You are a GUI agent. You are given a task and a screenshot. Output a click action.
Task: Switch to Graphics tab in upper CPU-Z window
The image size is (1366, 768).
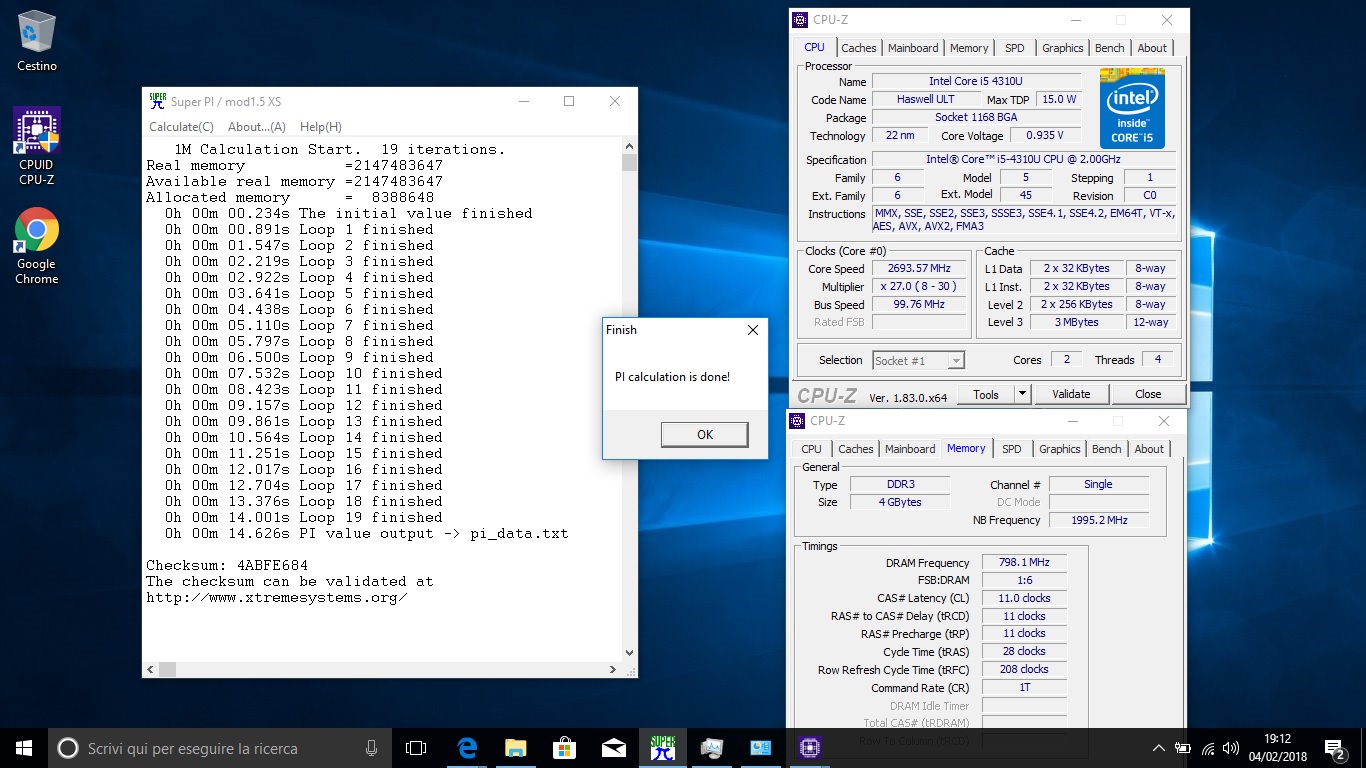click(x=1062, y=48)
